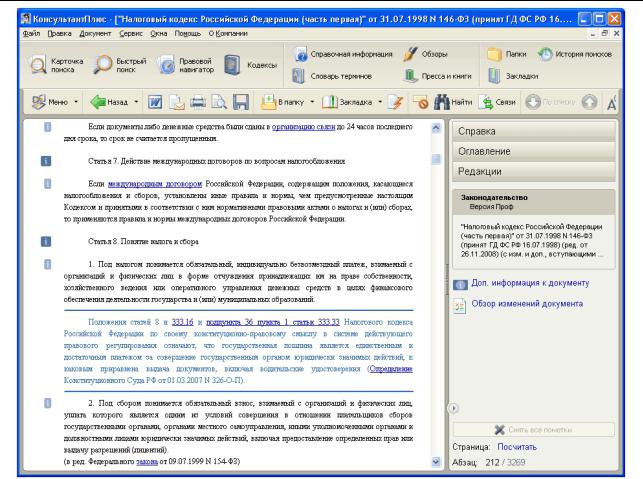643x479 pixels.
Task: Open the Кодексы section
Action: tap(251, 65)
